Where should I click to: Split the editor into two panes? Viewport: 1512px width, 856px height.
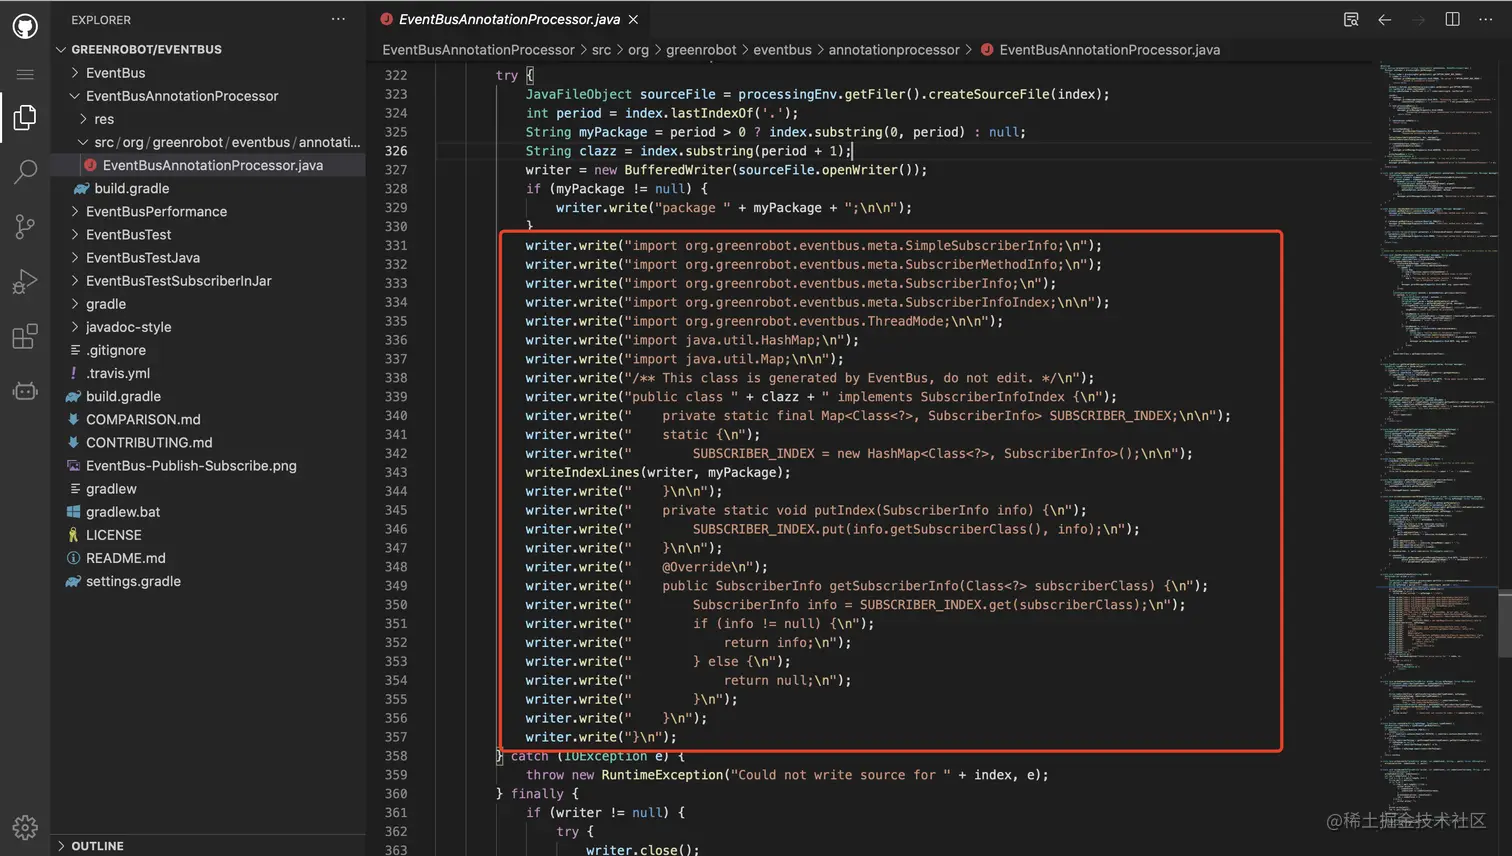coord(1451,19)
